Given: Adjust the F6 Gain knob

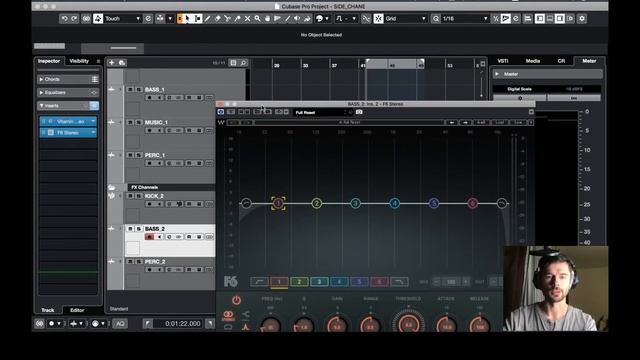Looking at the screenshot, I should tap(337, 326).
